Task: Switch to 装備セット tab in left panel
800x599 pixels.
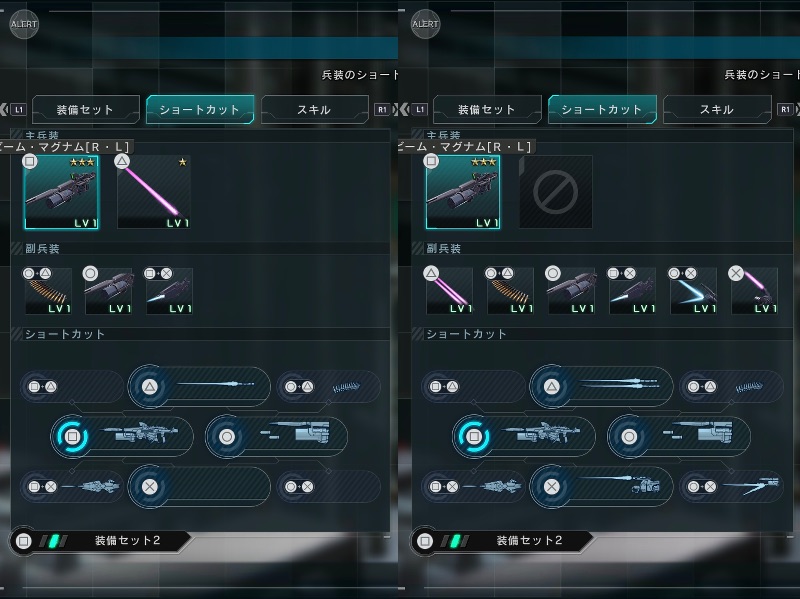Action: point(86,109)
